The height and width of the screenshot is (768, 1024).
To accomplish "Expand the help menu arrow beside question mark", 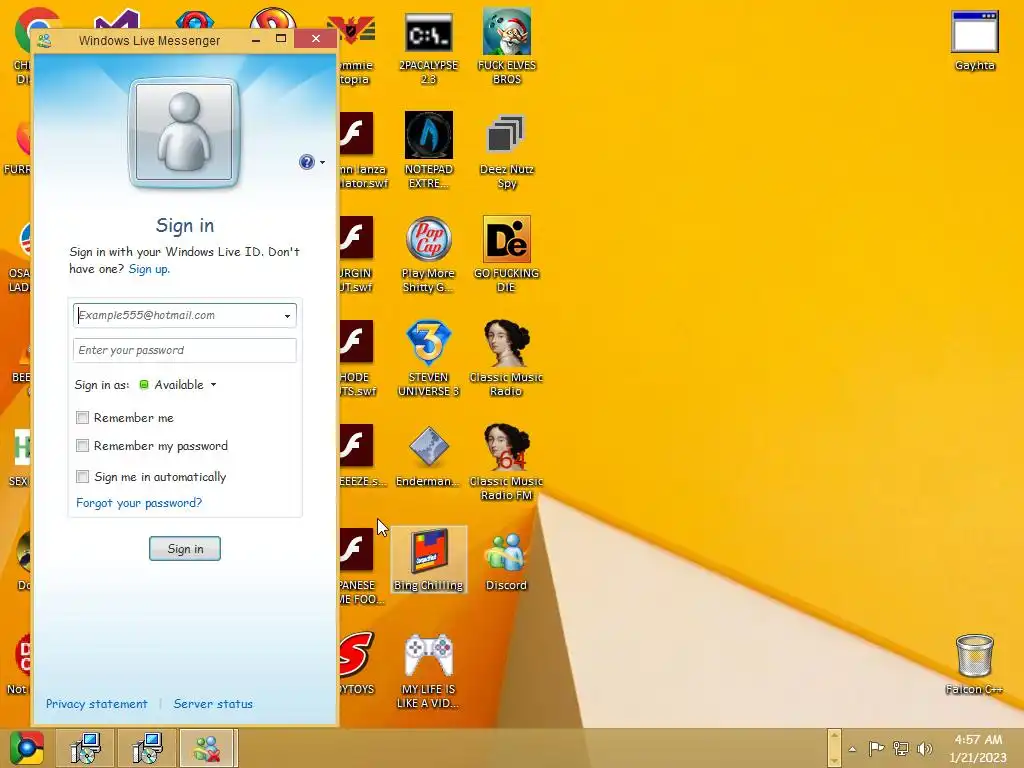I will point(322,163).
